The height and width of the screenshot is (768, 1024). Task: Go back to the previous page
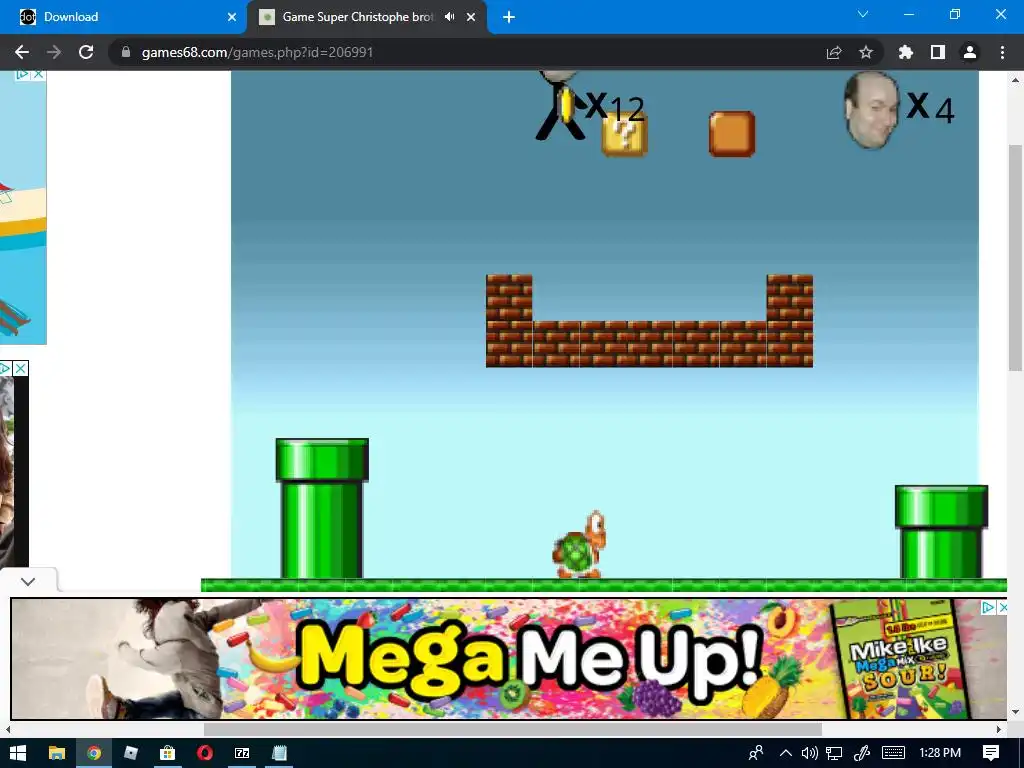(x=22, y=52)
